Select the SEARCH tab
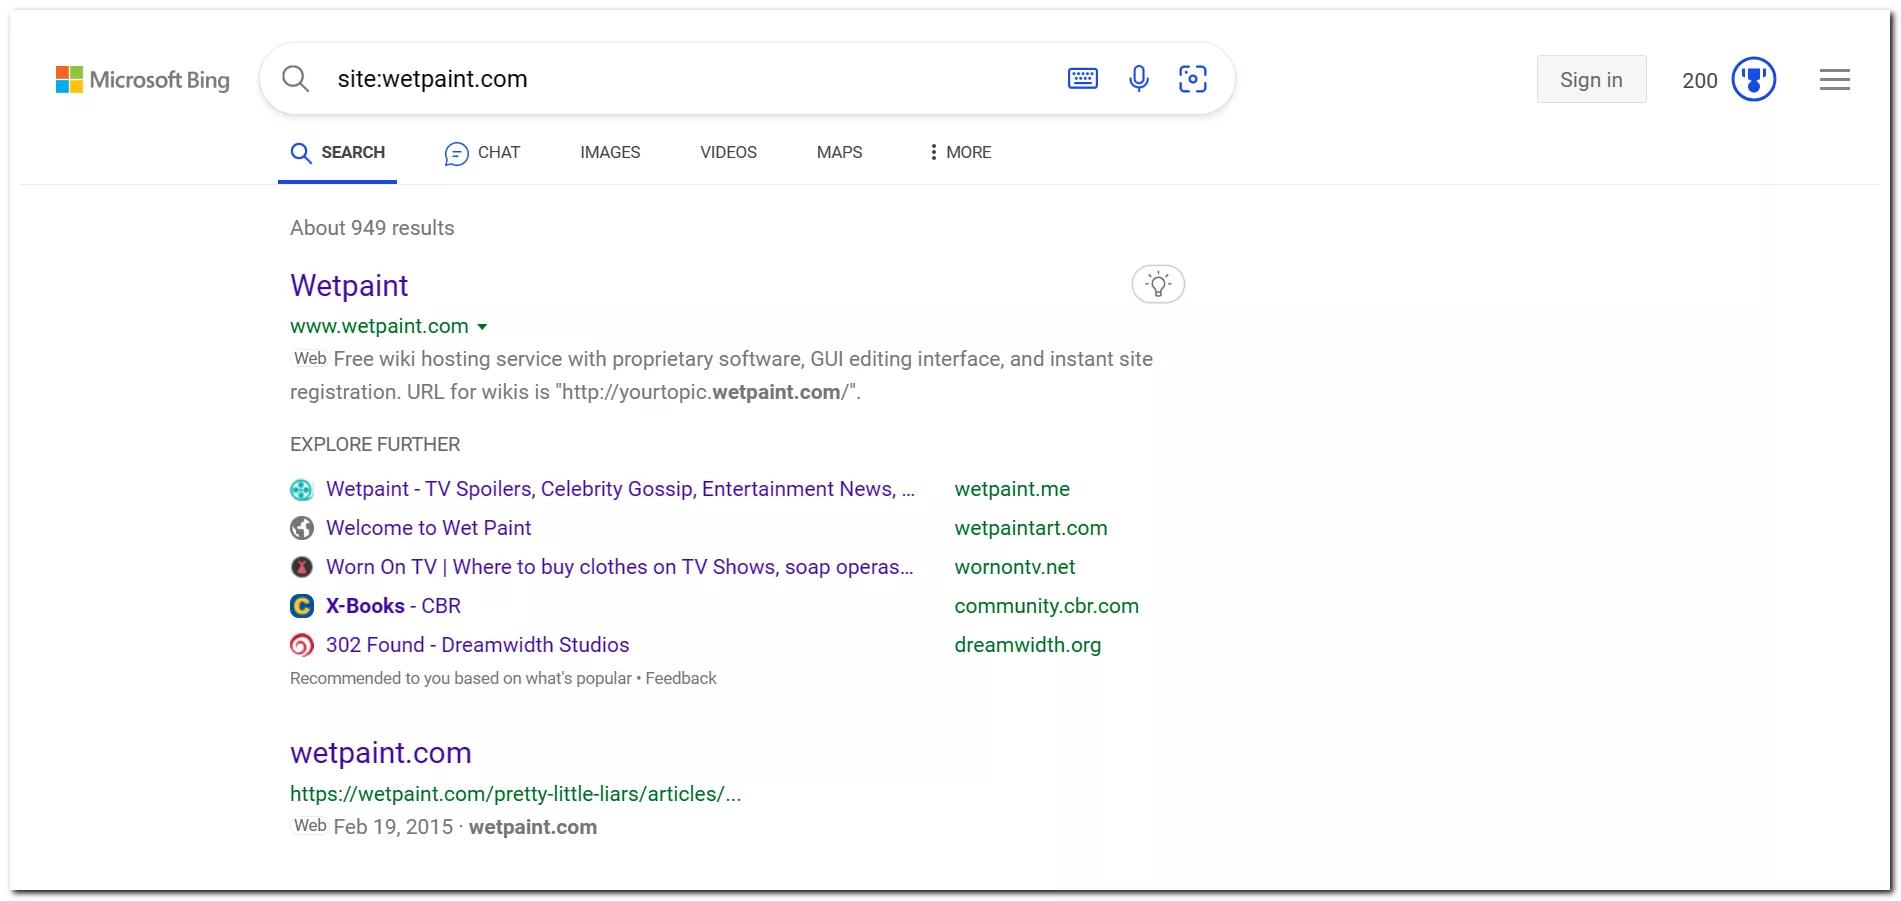The image size is (1901, 901). pos(337,152)
